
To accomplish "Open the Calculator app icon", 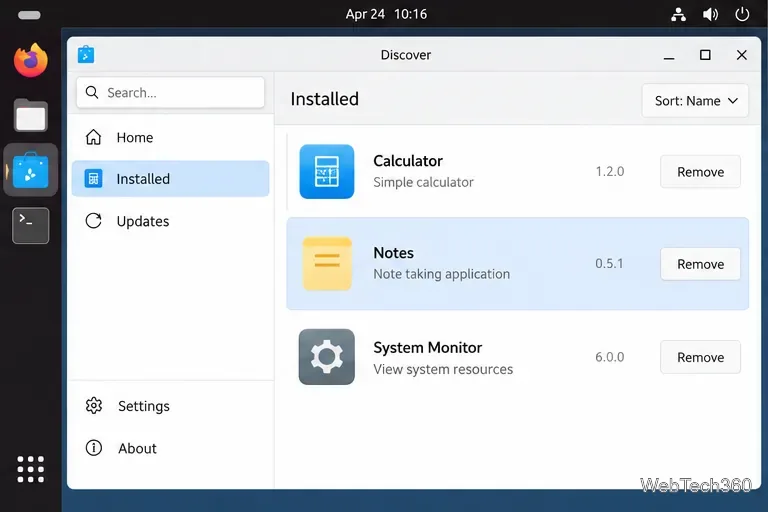I will pos(327,171).
